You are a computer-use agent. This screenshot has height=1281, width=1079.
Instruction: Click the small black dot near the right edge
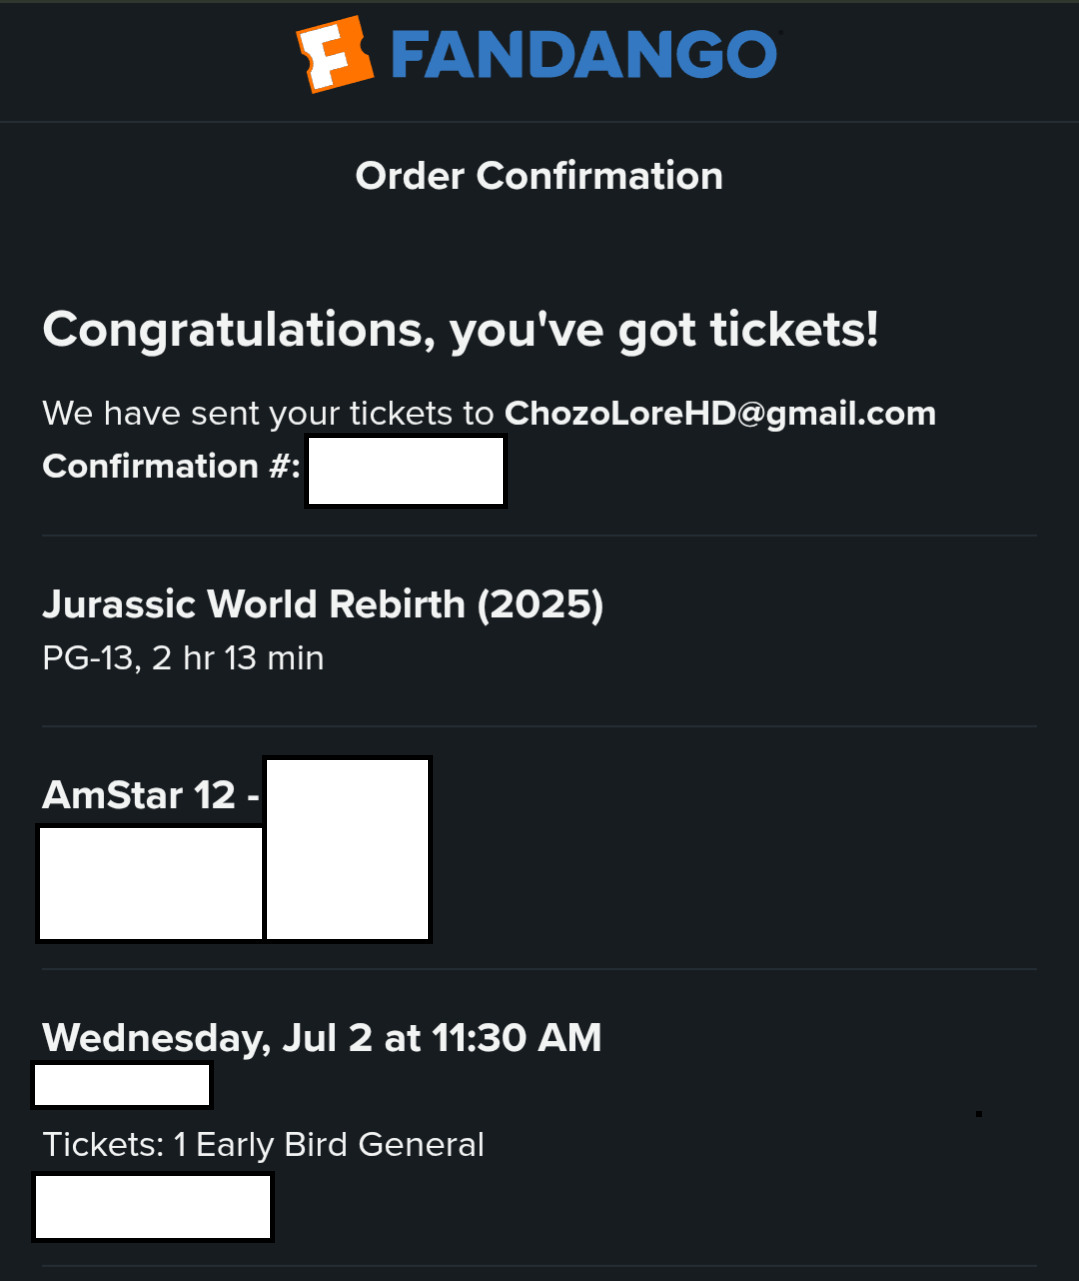tap(979, 1113)
